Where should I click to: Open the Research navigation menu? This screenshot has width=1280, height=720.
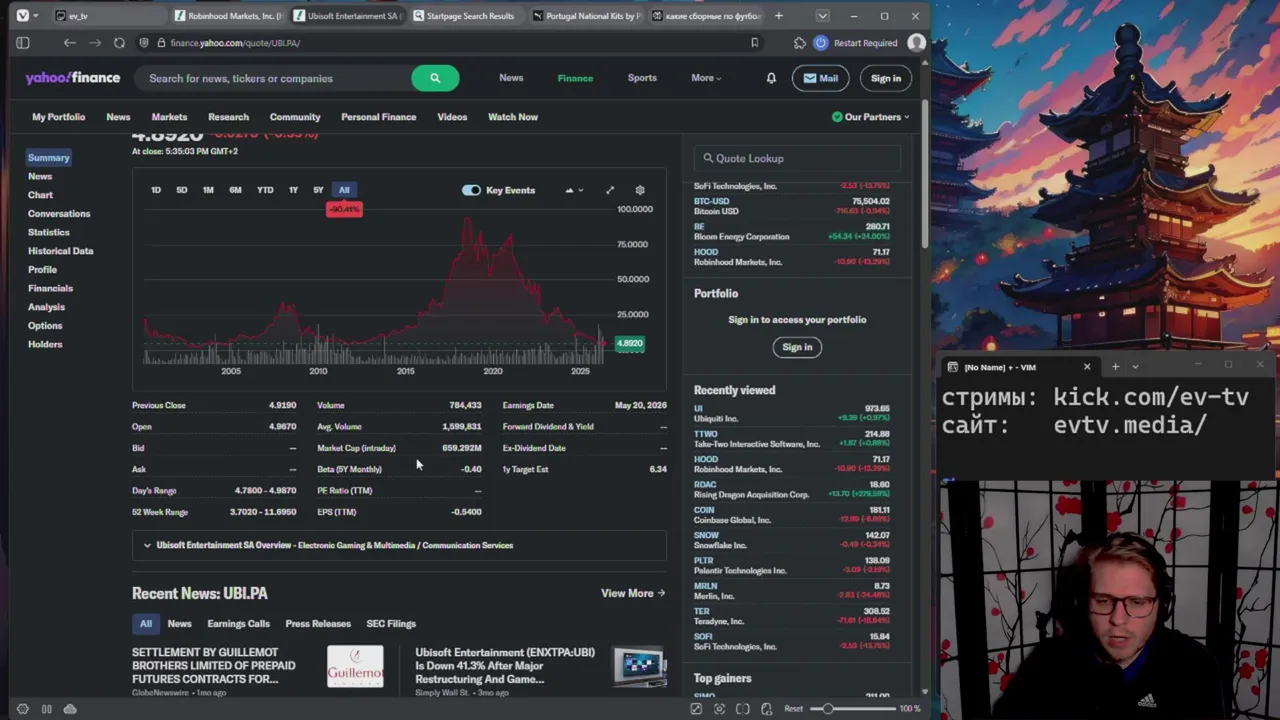point(228,117)
